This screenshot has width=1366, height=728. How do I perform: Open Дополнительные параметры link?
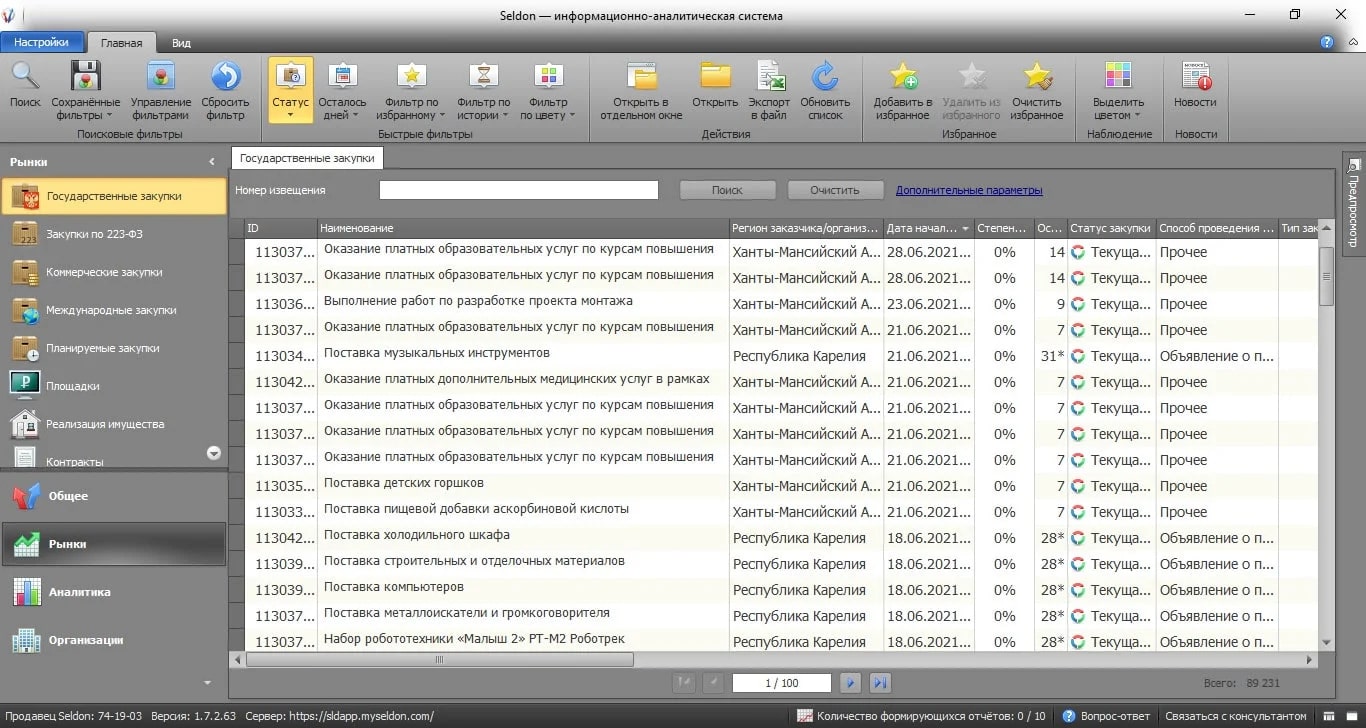click(969, 190)
